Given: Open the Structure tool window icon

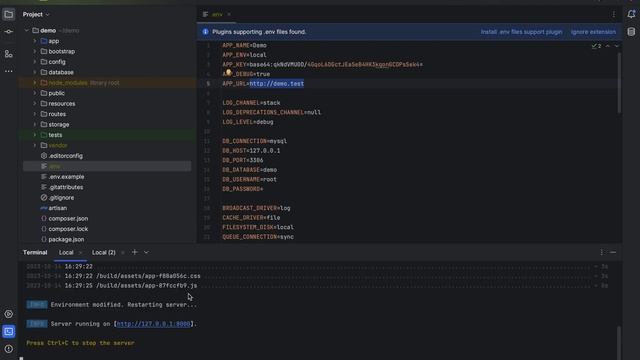Looking at the screenshot, I should tap(9, 54).
